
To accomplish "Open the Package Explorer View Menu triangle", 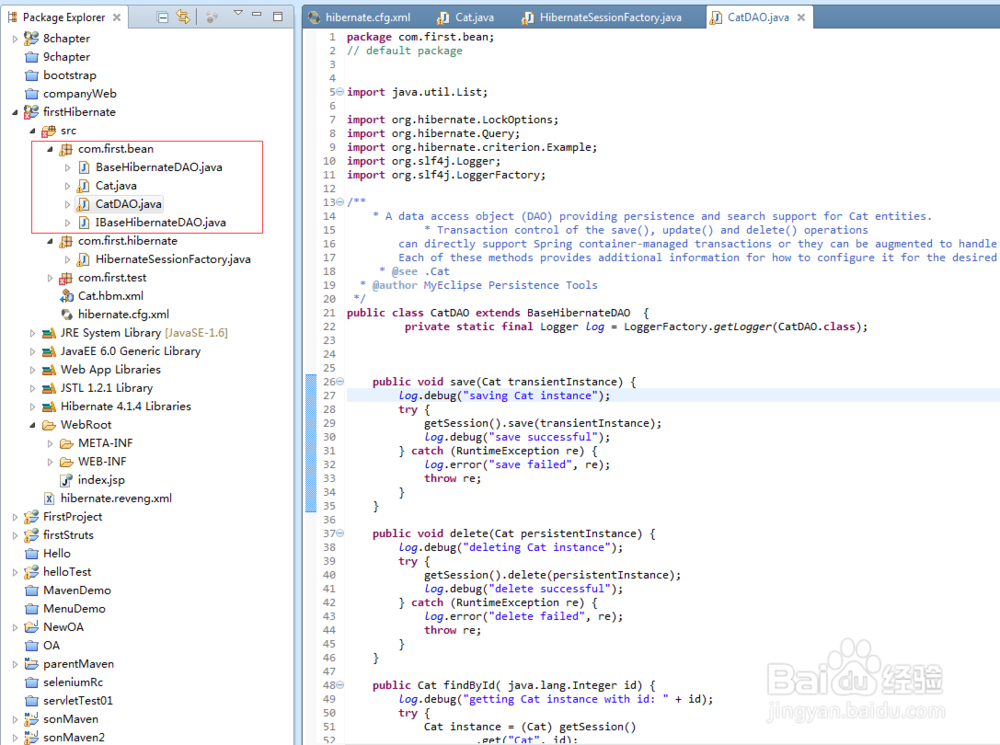I will click(238, 13).
